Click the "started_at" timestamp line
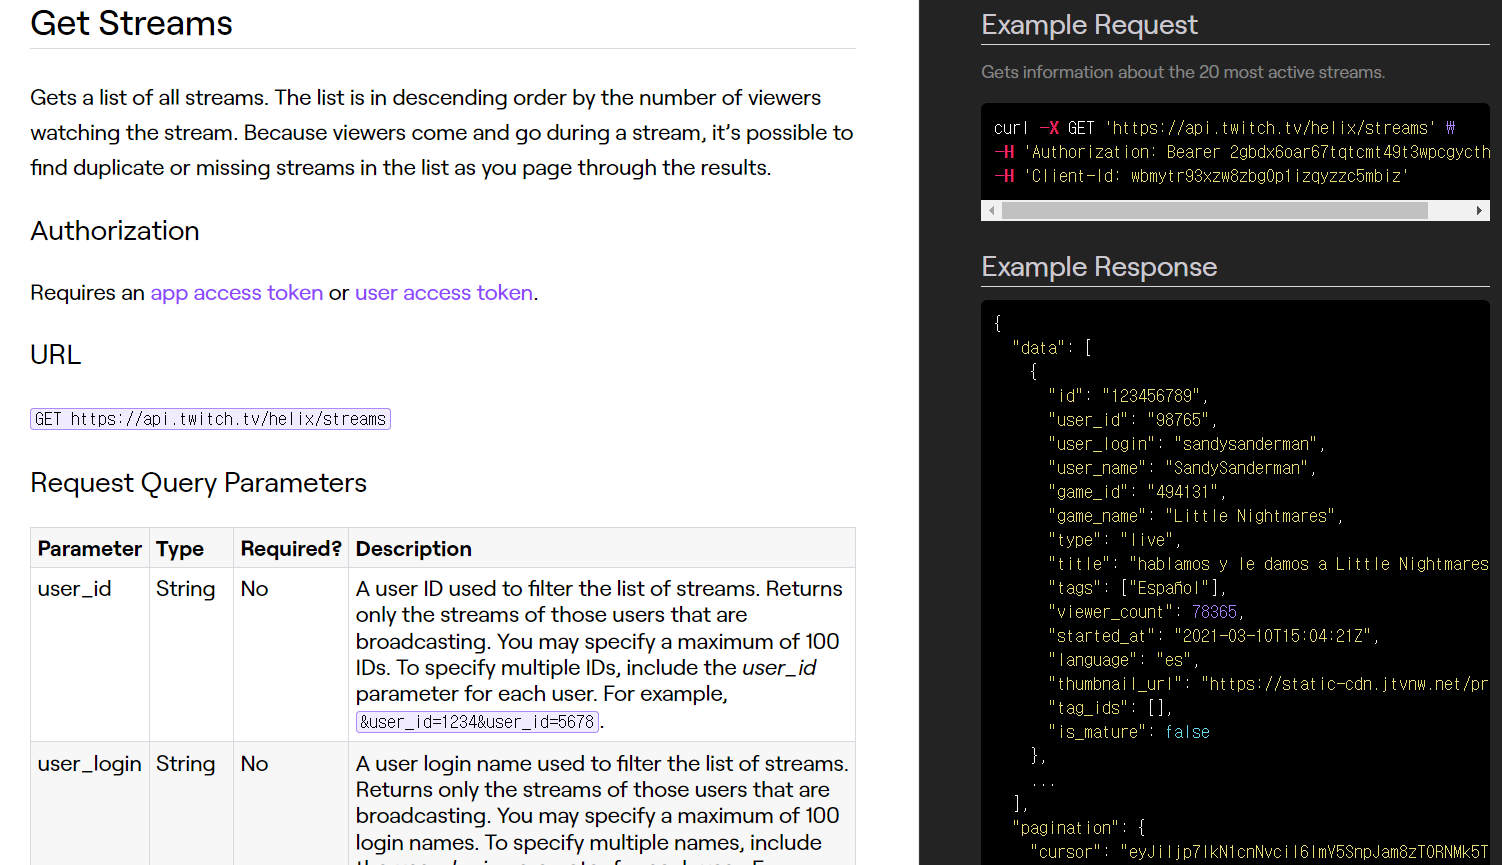 (x=1213, y=636)
